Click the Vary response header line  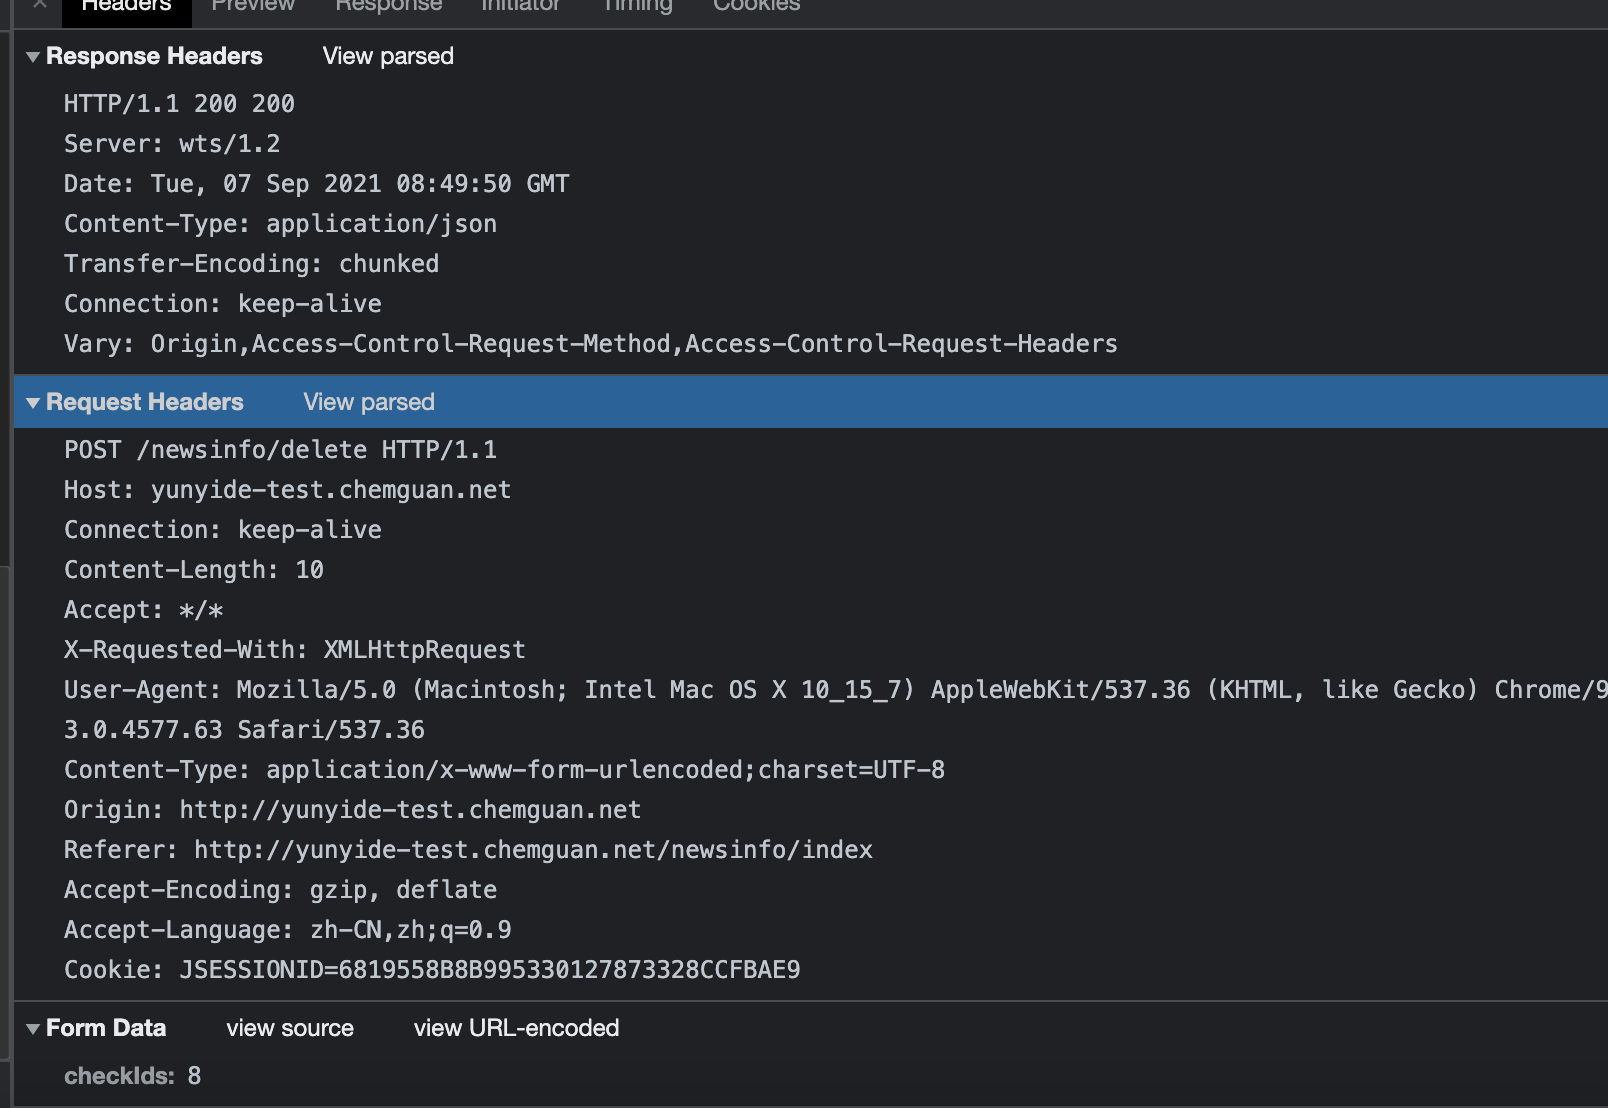590,344
